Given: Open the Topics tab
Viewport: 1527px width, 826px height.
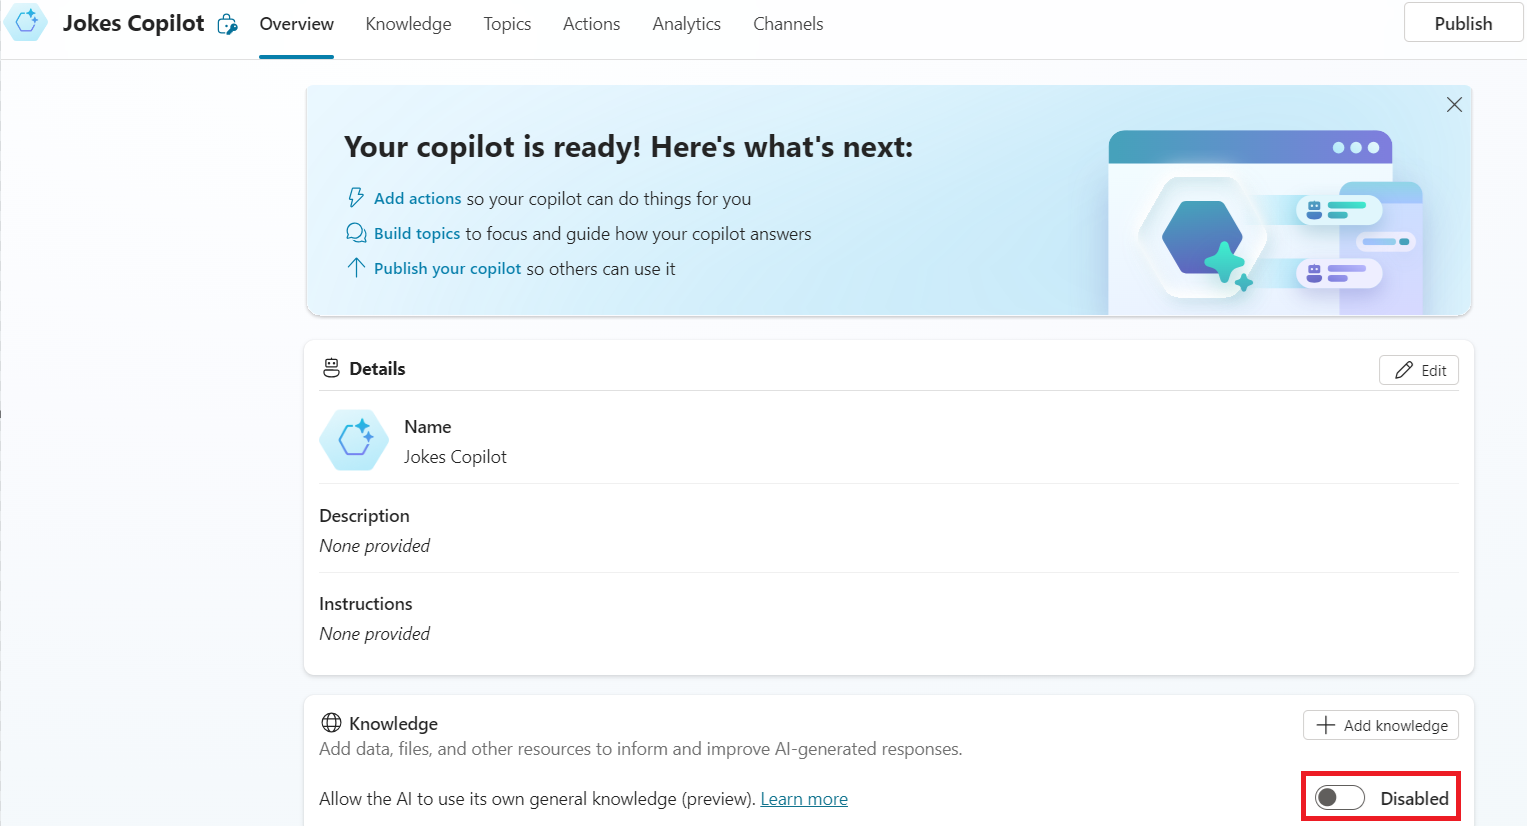Looking at the screenshot, I should 507,24.
